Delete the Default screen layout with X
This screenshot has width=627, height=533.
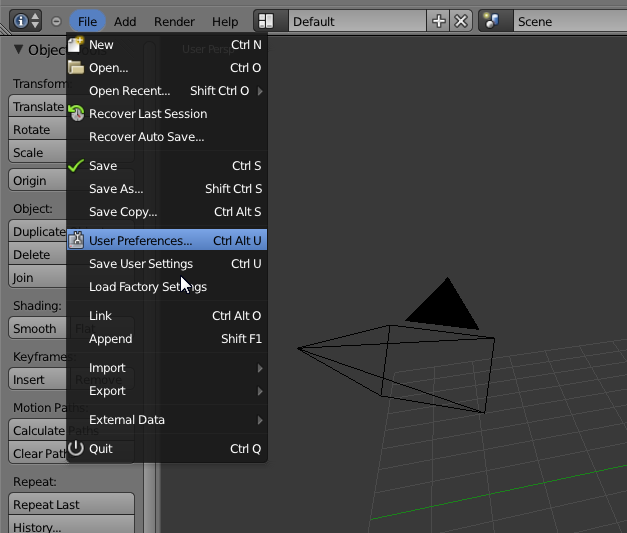pyautogui.click(x=461, y=21)
